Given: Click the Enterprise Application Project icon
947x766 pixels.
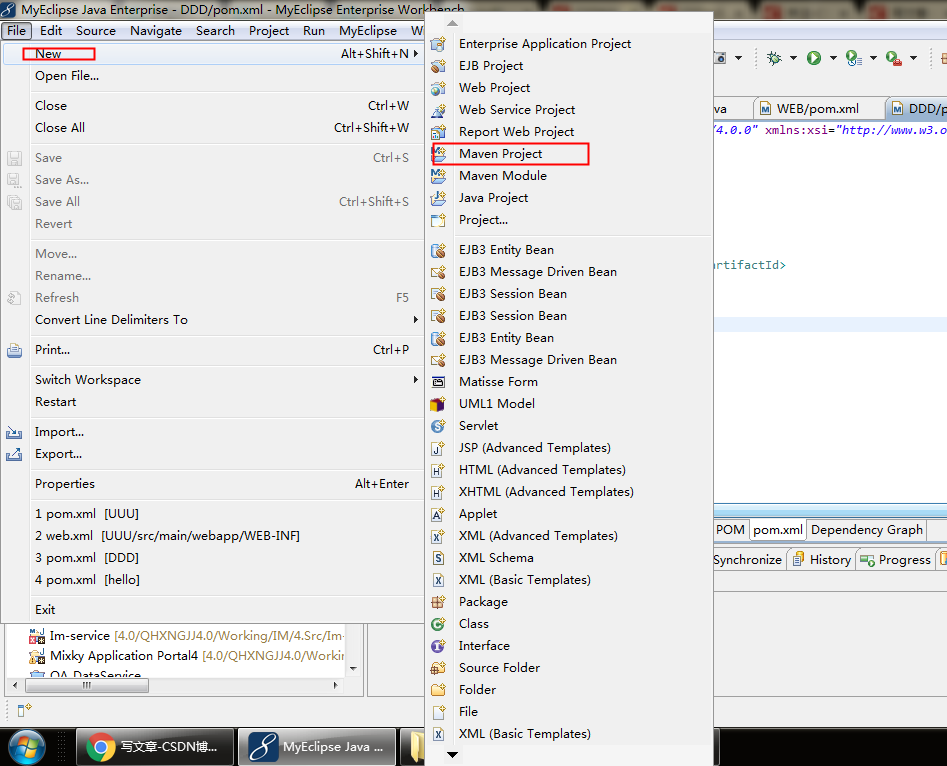Looking at the screenshot, I should 438,44.
